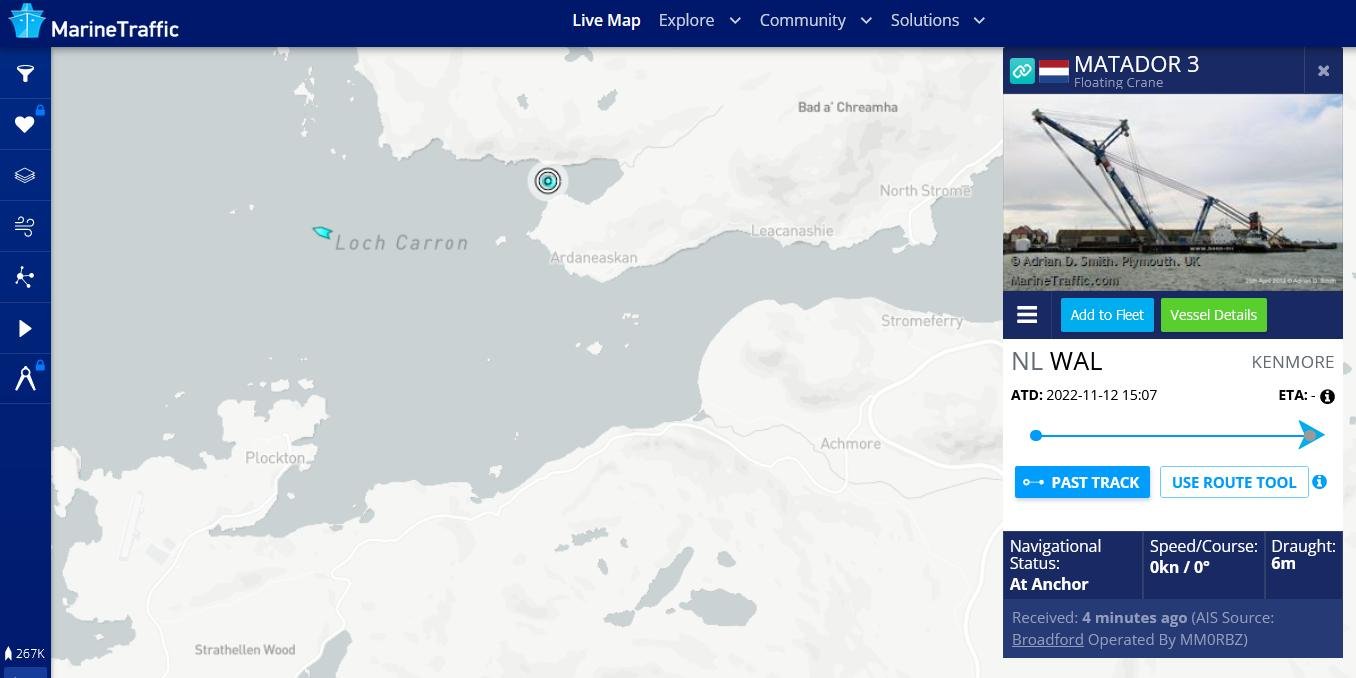Open the map layers panel

pos(25,176)
